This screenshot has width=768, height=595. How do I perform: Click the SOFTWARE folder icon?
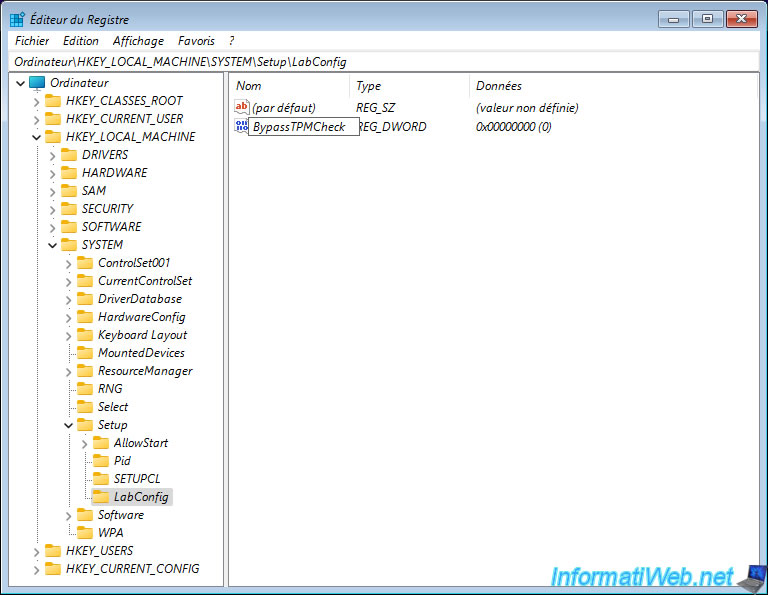69,227
